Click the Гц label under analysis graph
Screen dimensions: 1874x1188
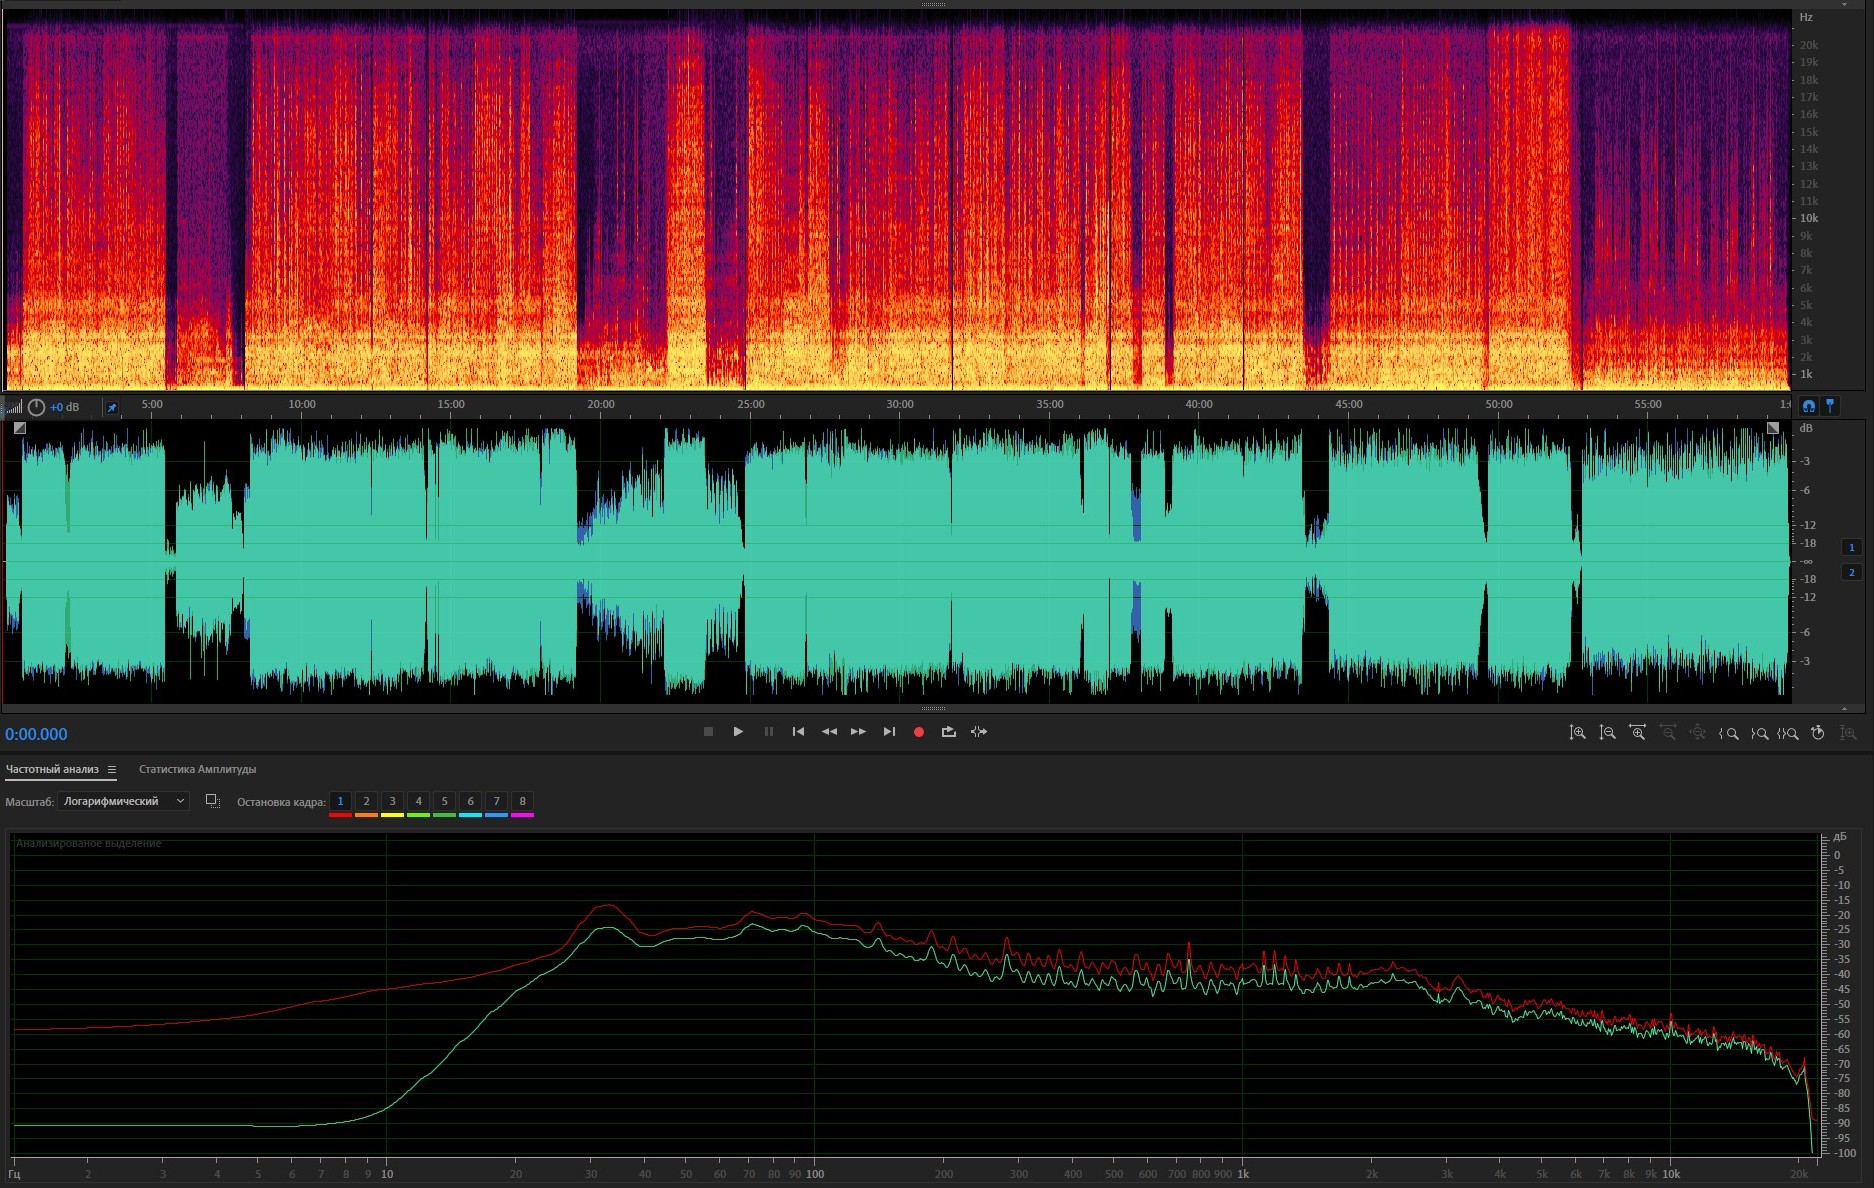click(14, 1174)
